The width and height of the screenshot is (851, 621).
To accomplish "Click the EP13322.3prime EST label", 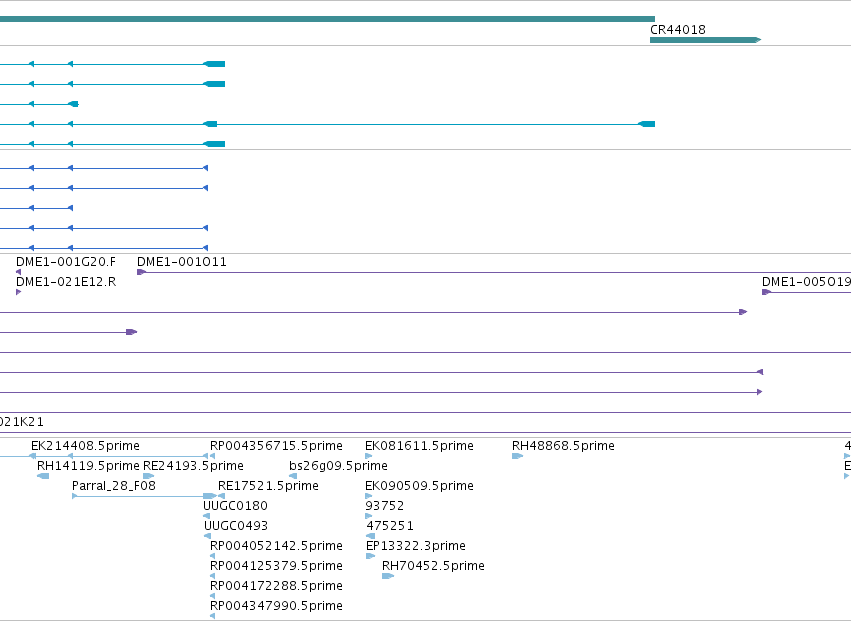I will coord(416,546).
